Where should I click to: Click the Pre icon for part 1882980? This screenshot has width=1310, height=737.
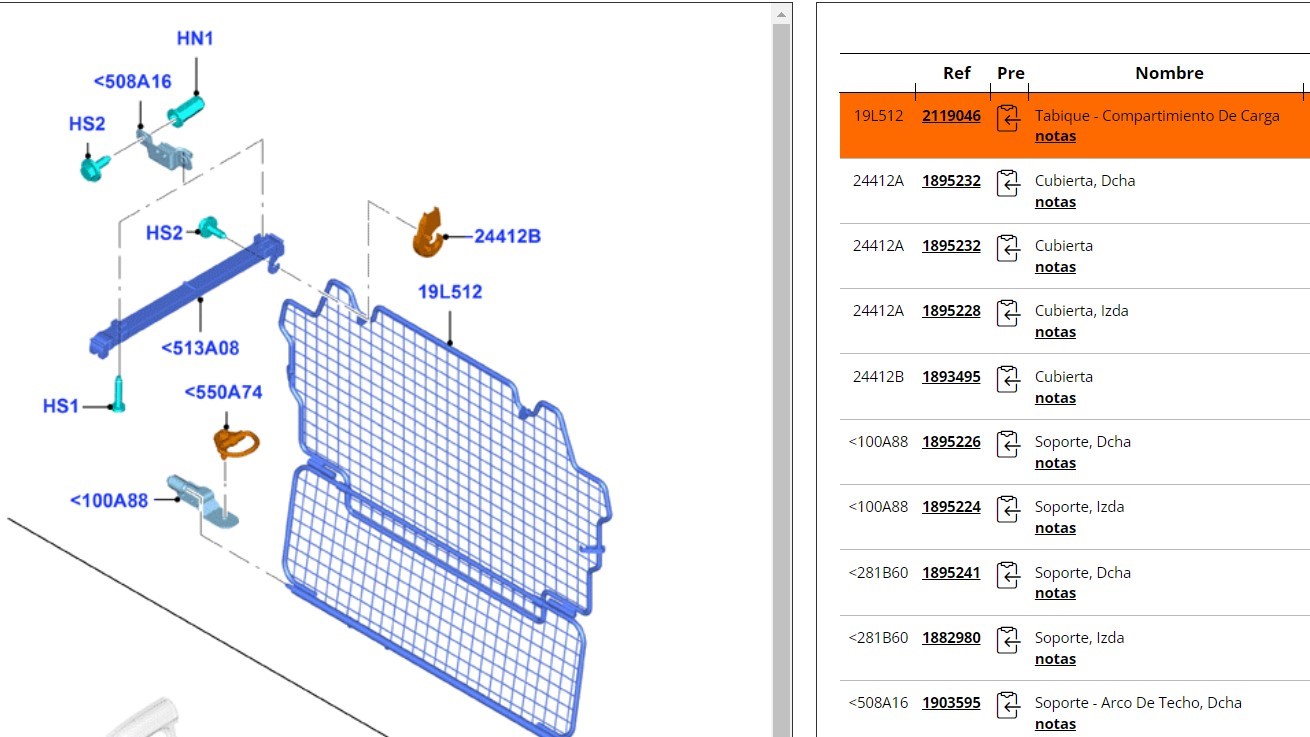[1008, 639]
